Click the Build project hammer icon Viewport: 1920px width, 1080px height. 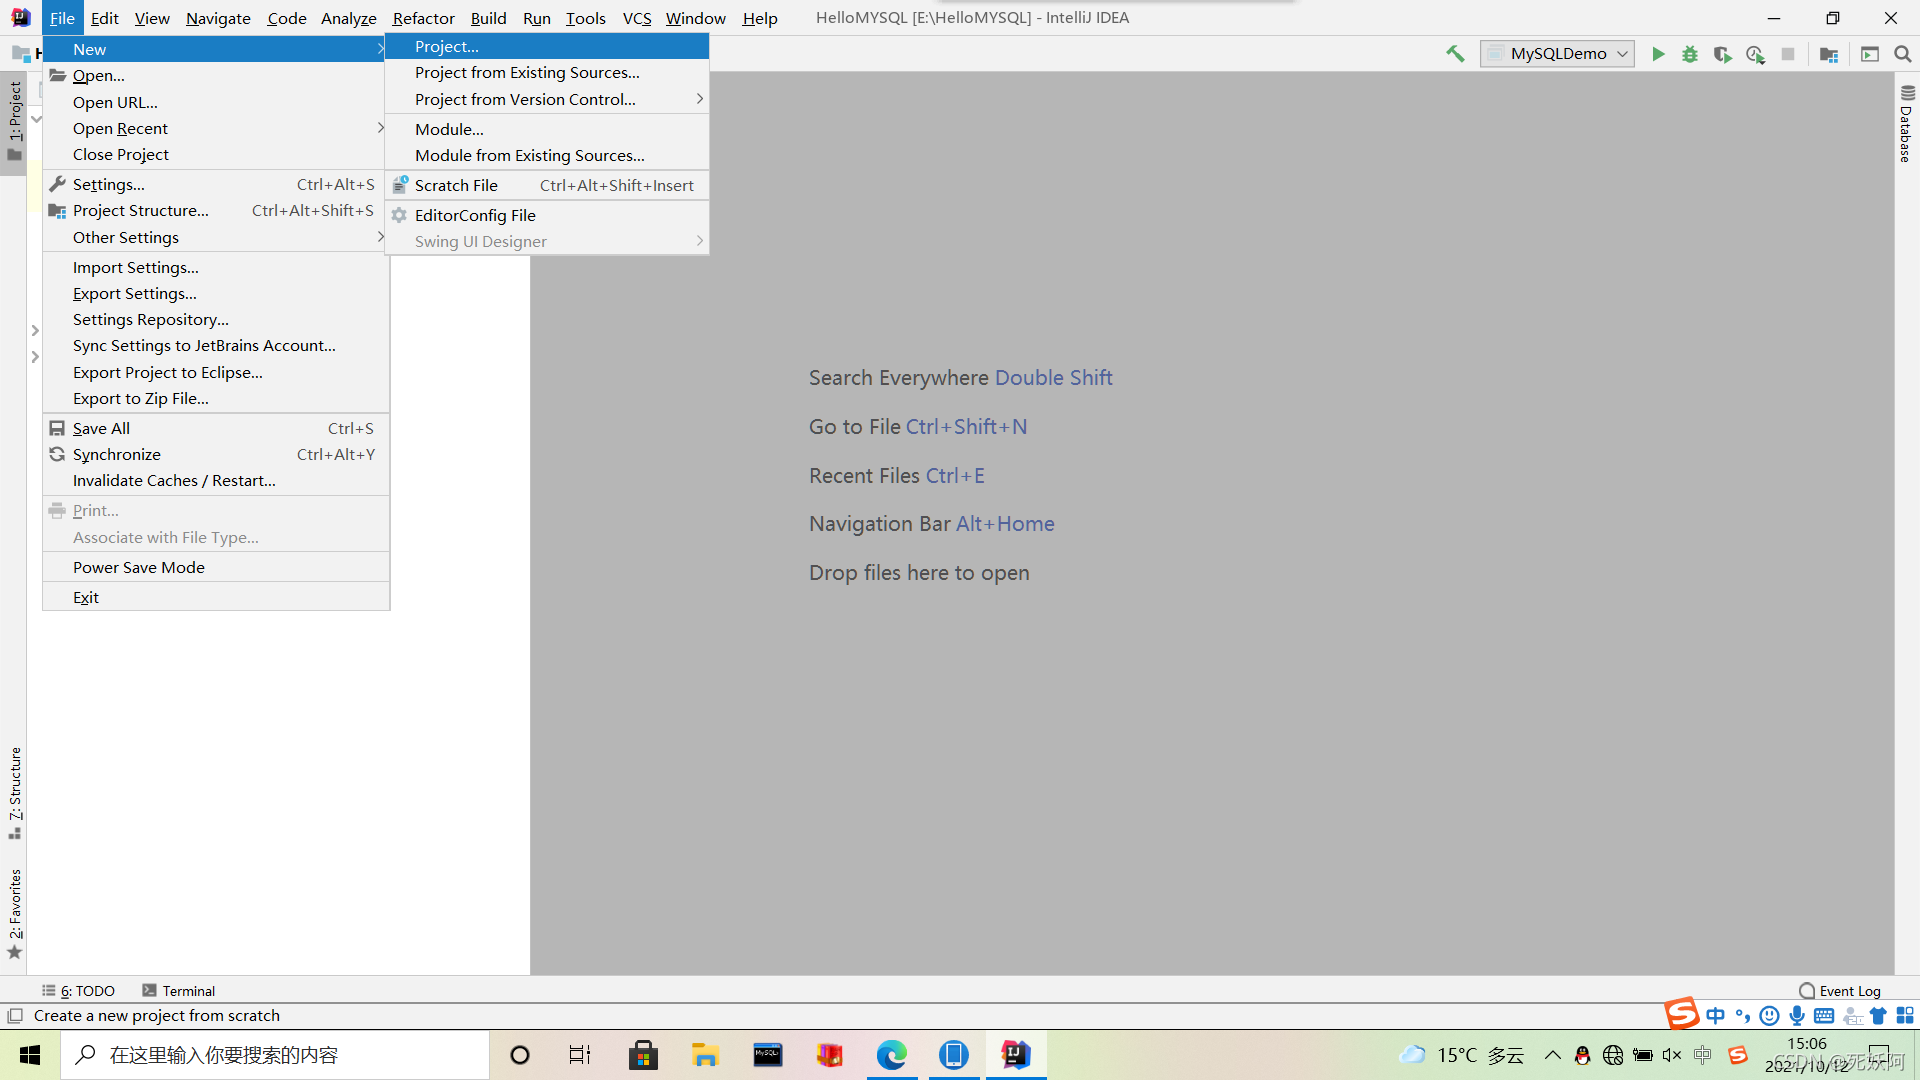pyautogui.click(x=1455, y=54)
